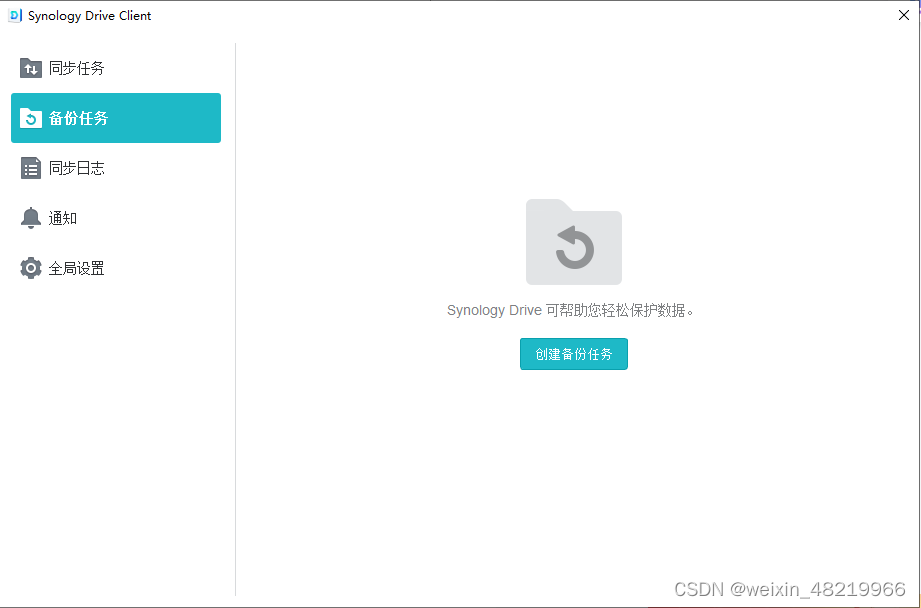
Task: Click the backup task folder icon in sidebar
Action: (31, 118)
